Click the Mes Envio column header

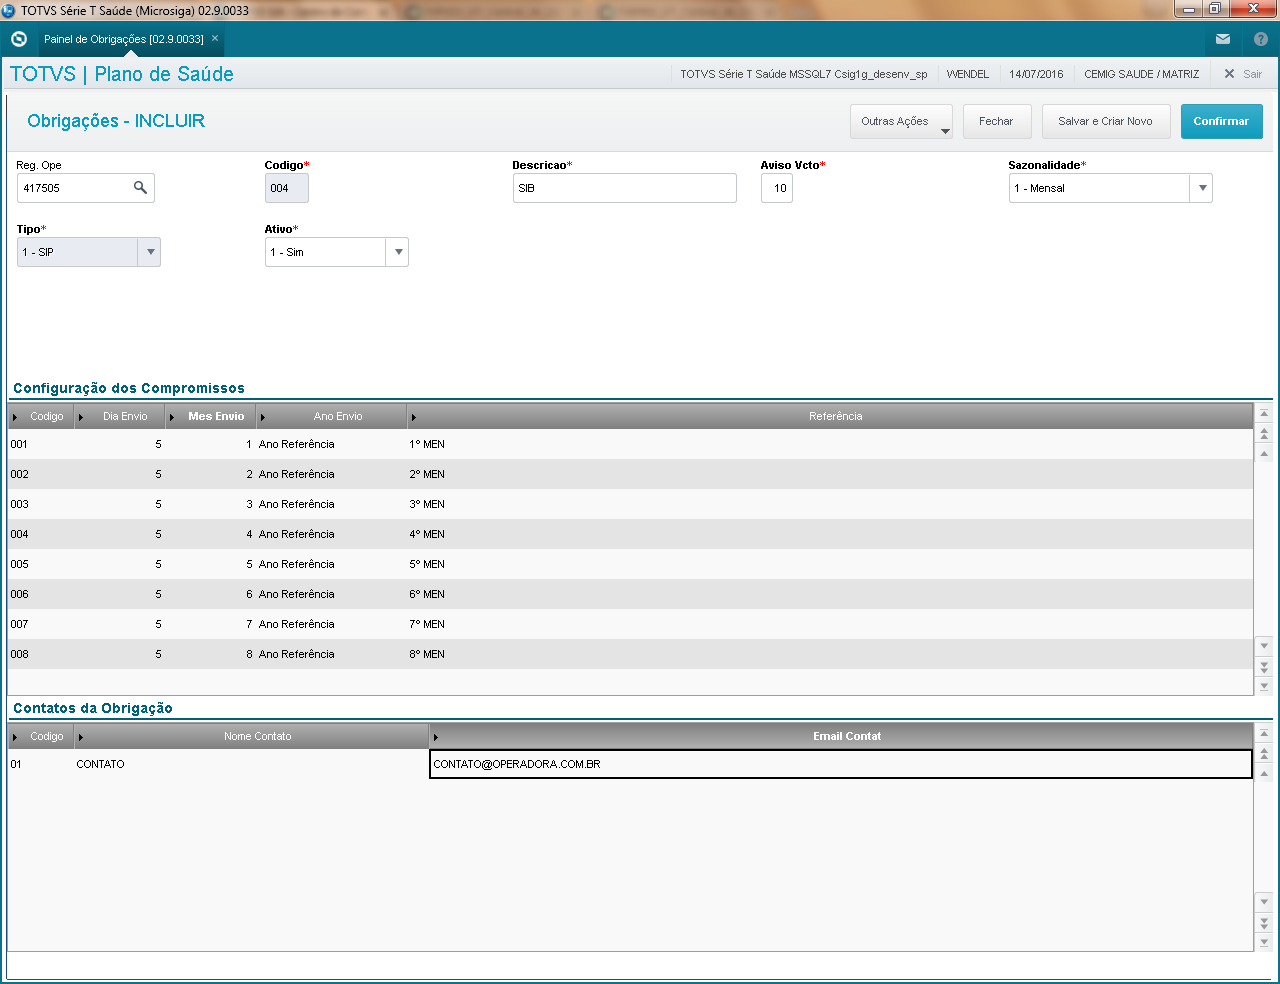coord(210,416)
